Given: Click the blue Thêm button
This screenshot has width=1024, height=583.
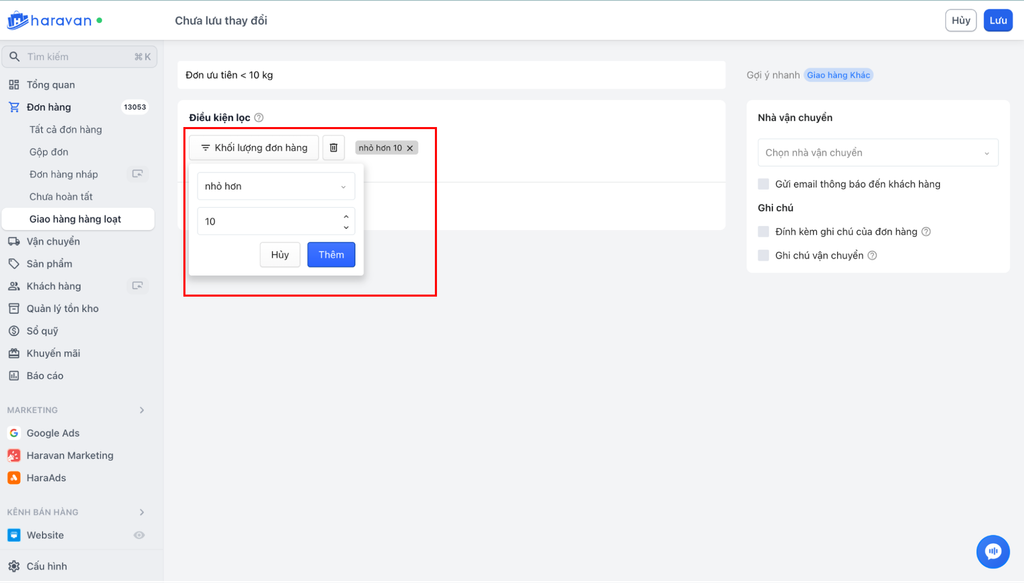Looking at the screenshot, I should coord(331,255).
